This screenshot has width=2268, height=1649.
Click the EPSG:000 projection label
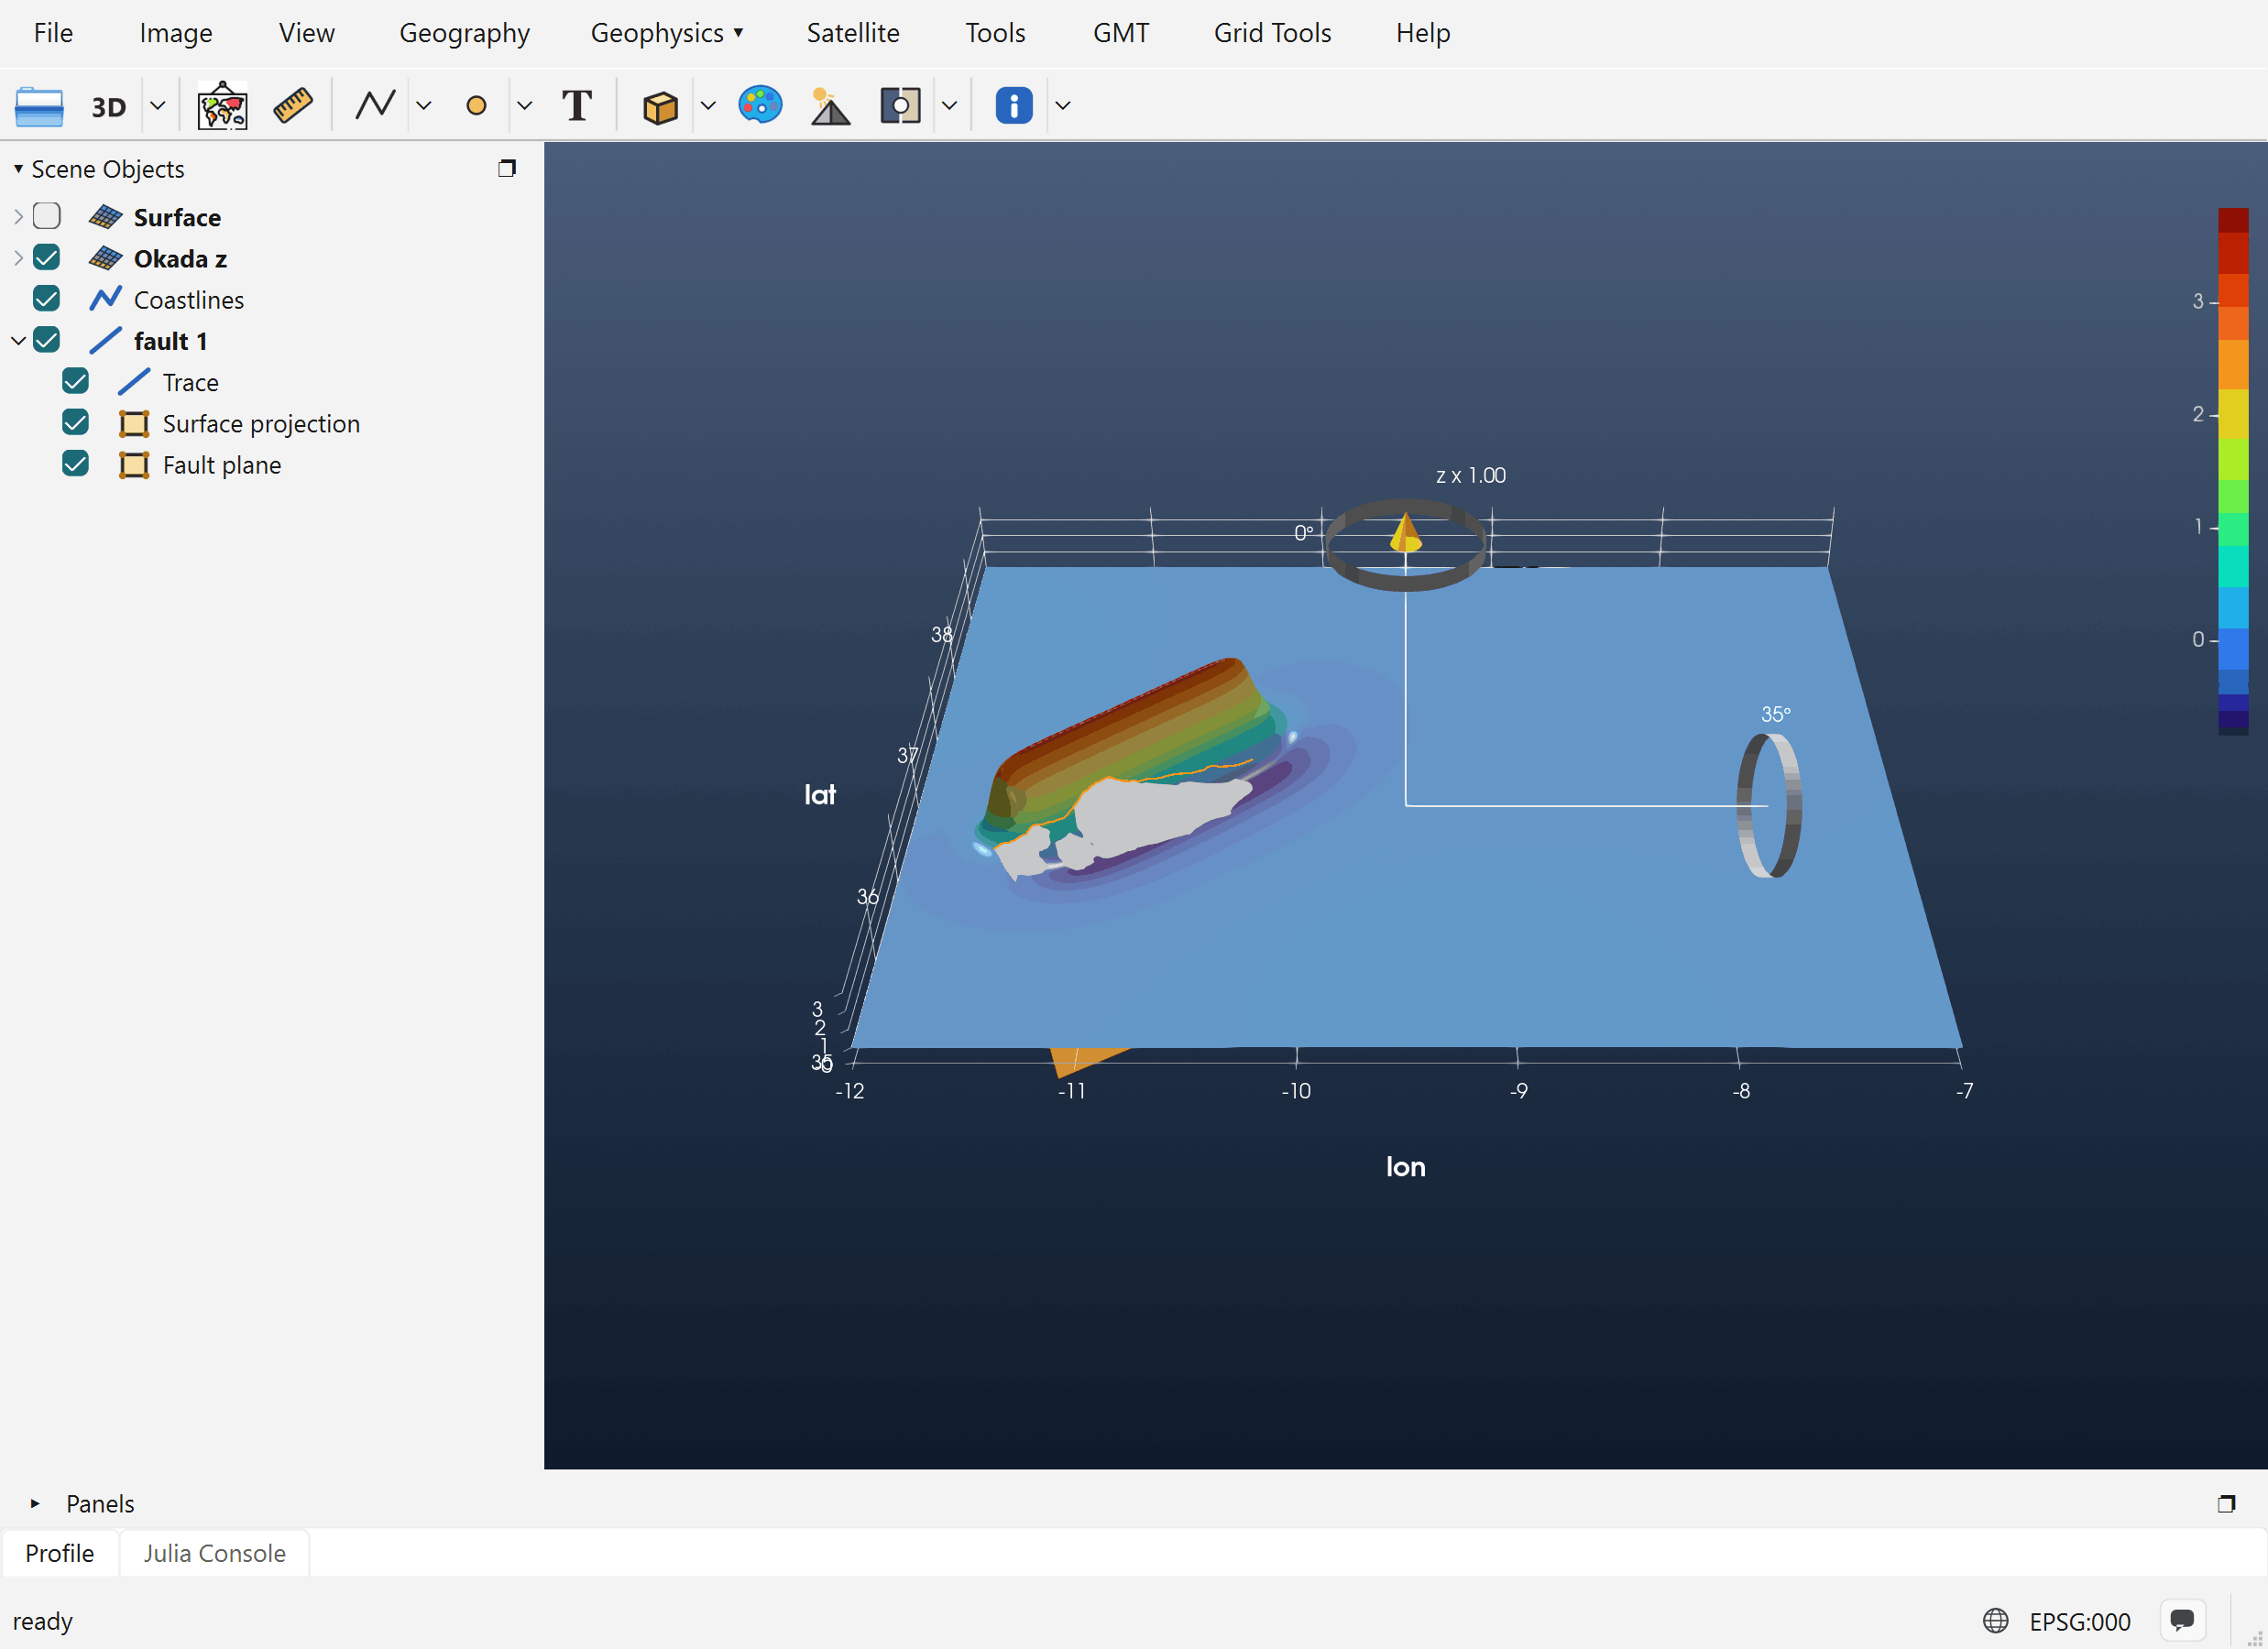(x=2080, y=1621)
